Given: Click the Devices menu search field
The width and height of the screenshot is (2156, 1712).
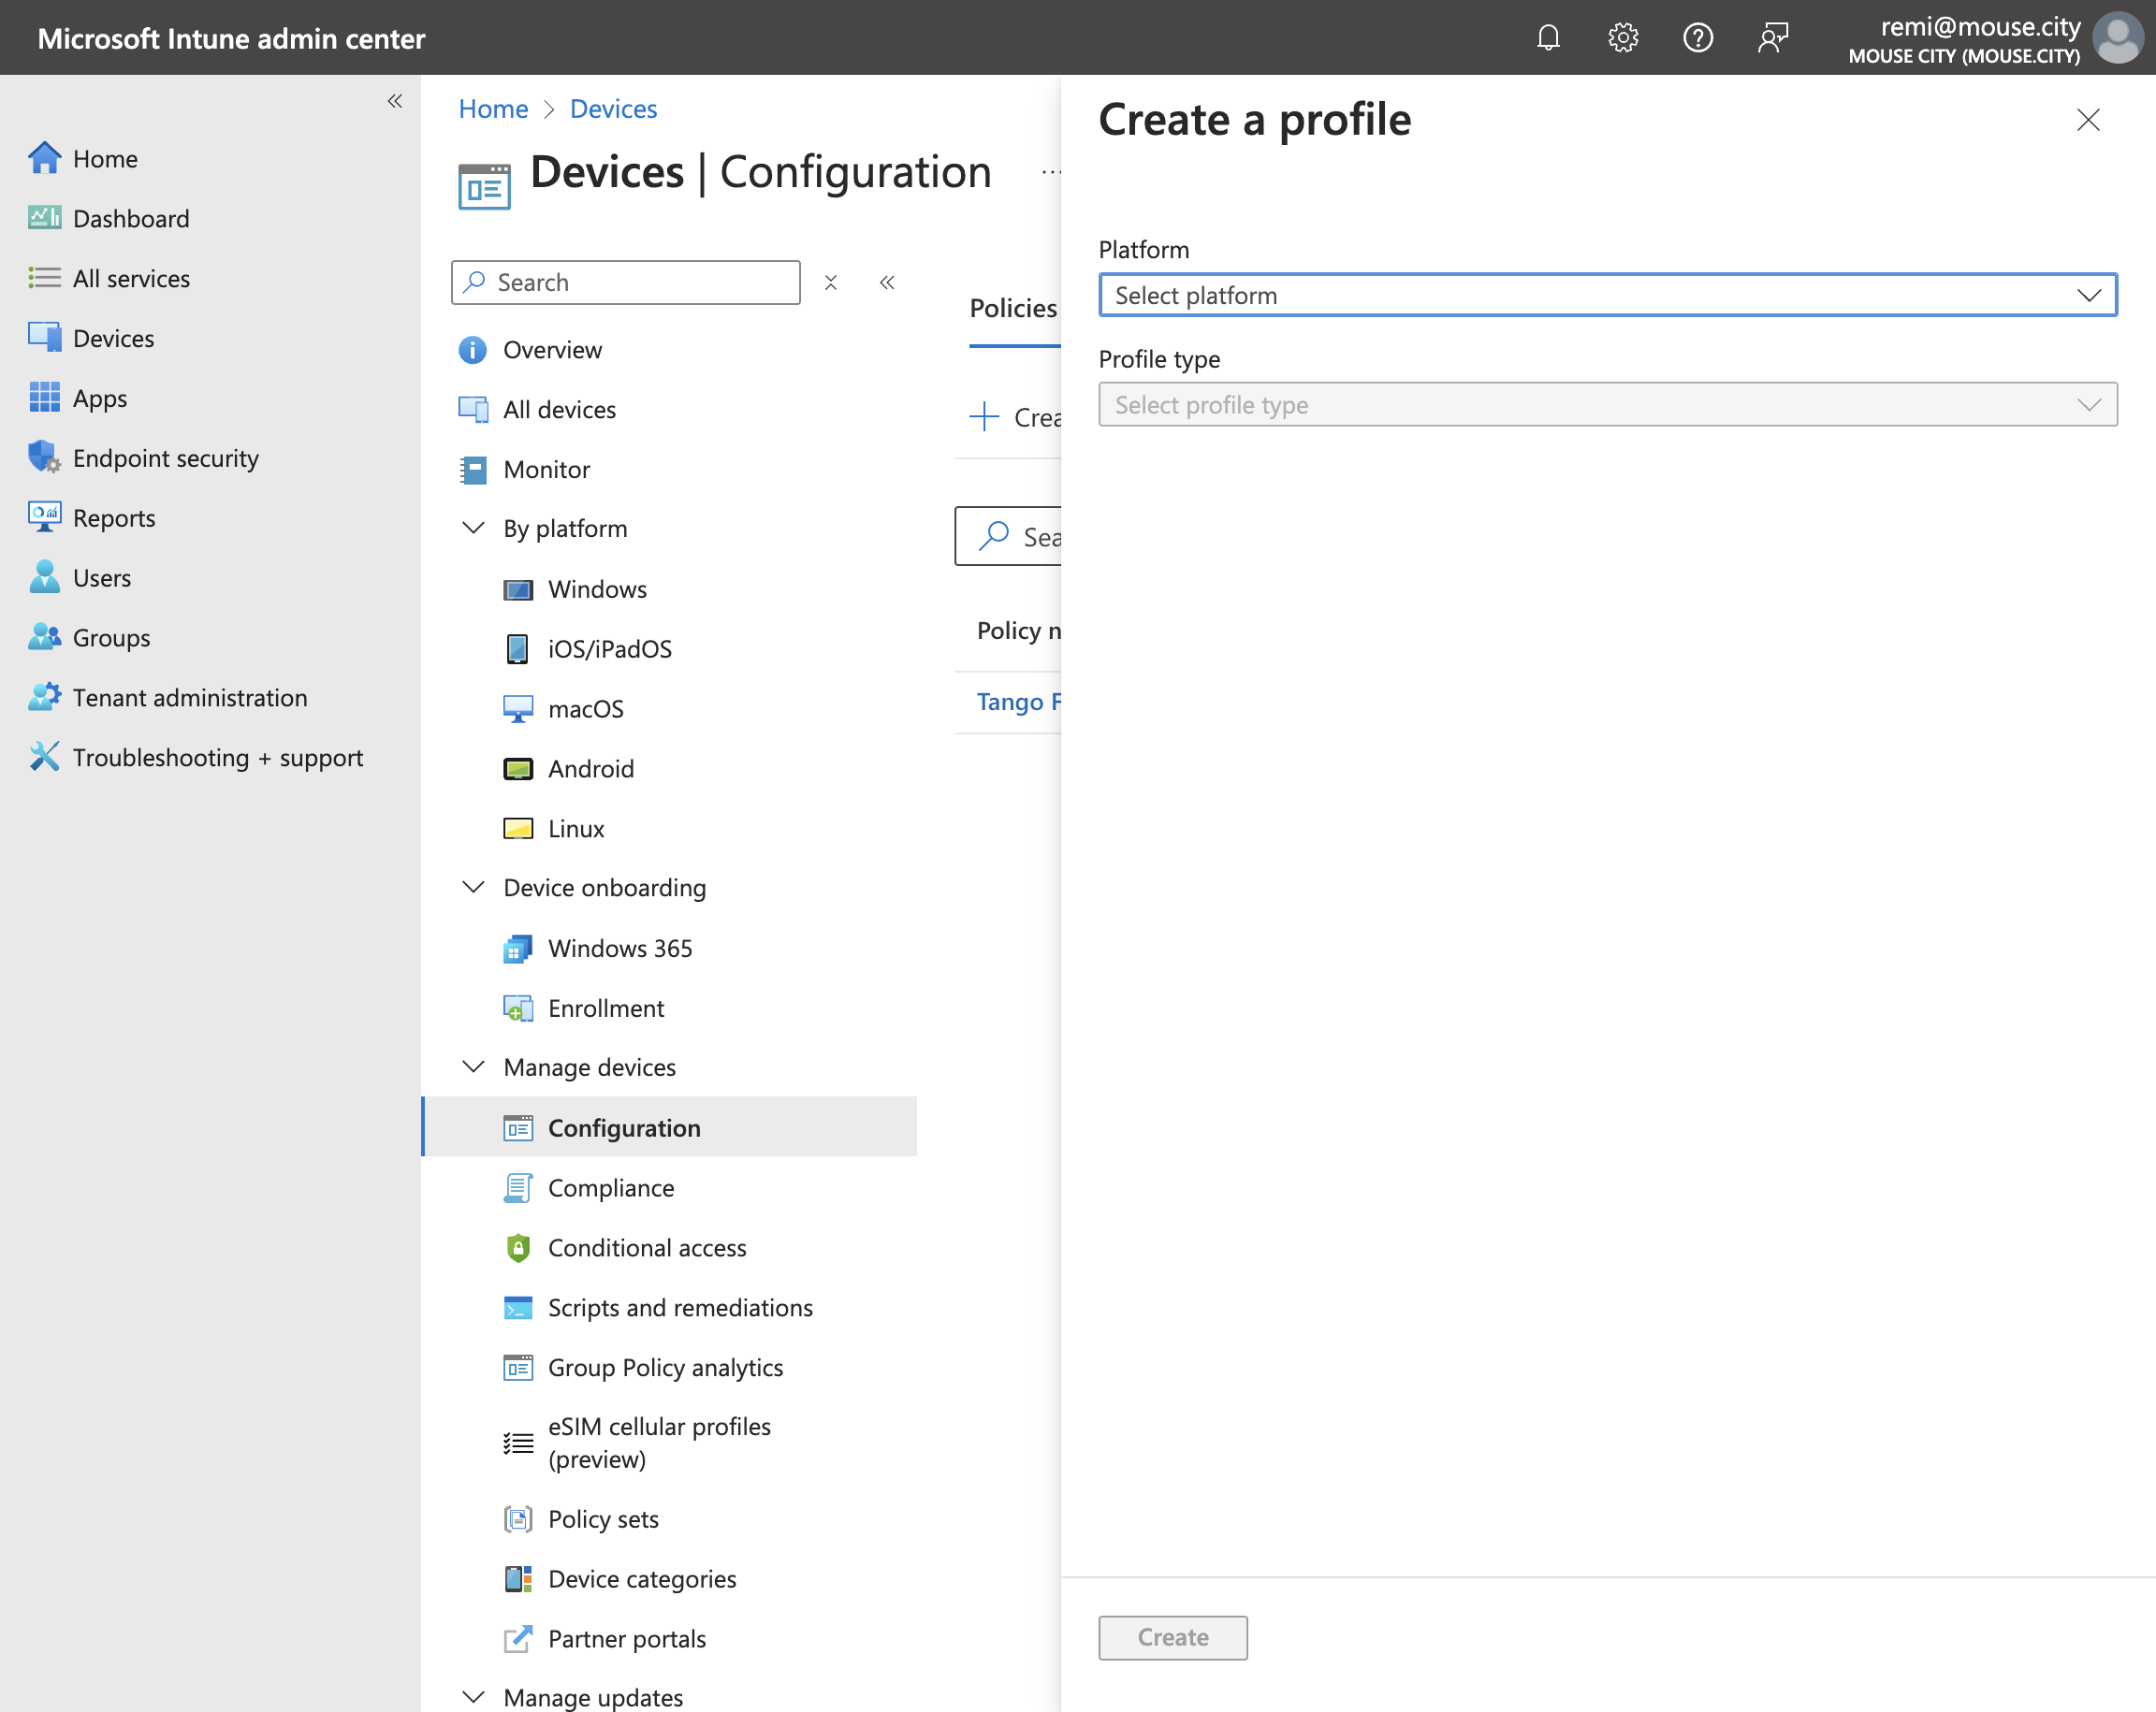Looking at the screenshot, I should click(626, 283).
